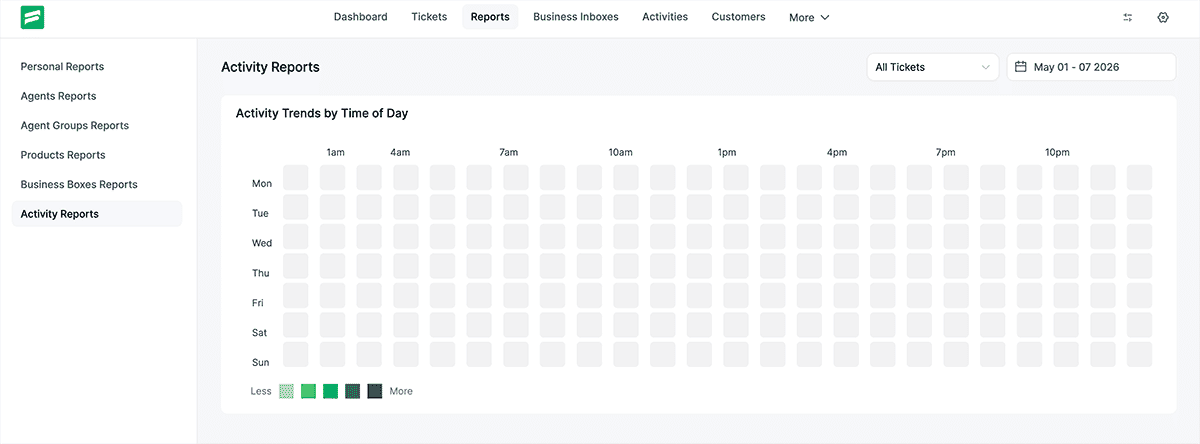The height and width of the screenshot is (444, 1200).
Task: Open the Customers tab
Action: (x=739, y=17)
